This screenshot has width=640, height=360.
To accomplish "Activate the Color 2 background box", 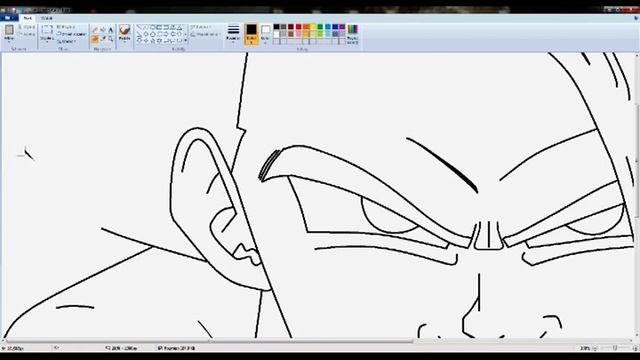I will (x=265, y=33).
